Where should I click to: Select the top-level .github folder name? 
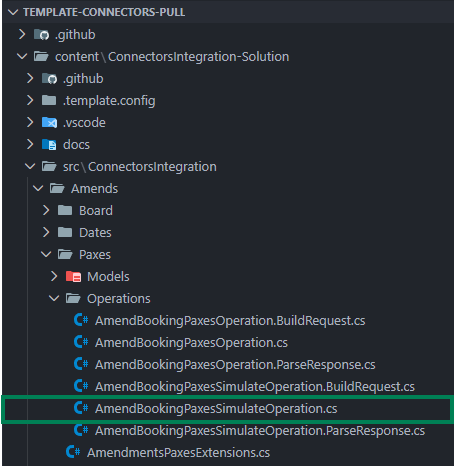(75, 35)
